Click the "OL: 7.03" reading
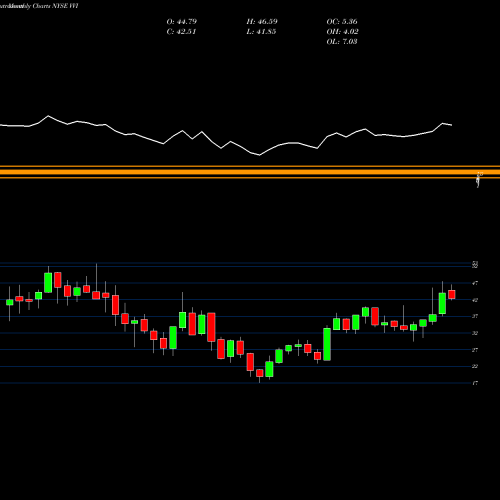The width and height of the screenshot is (500, 500). (x=342, y=42)
